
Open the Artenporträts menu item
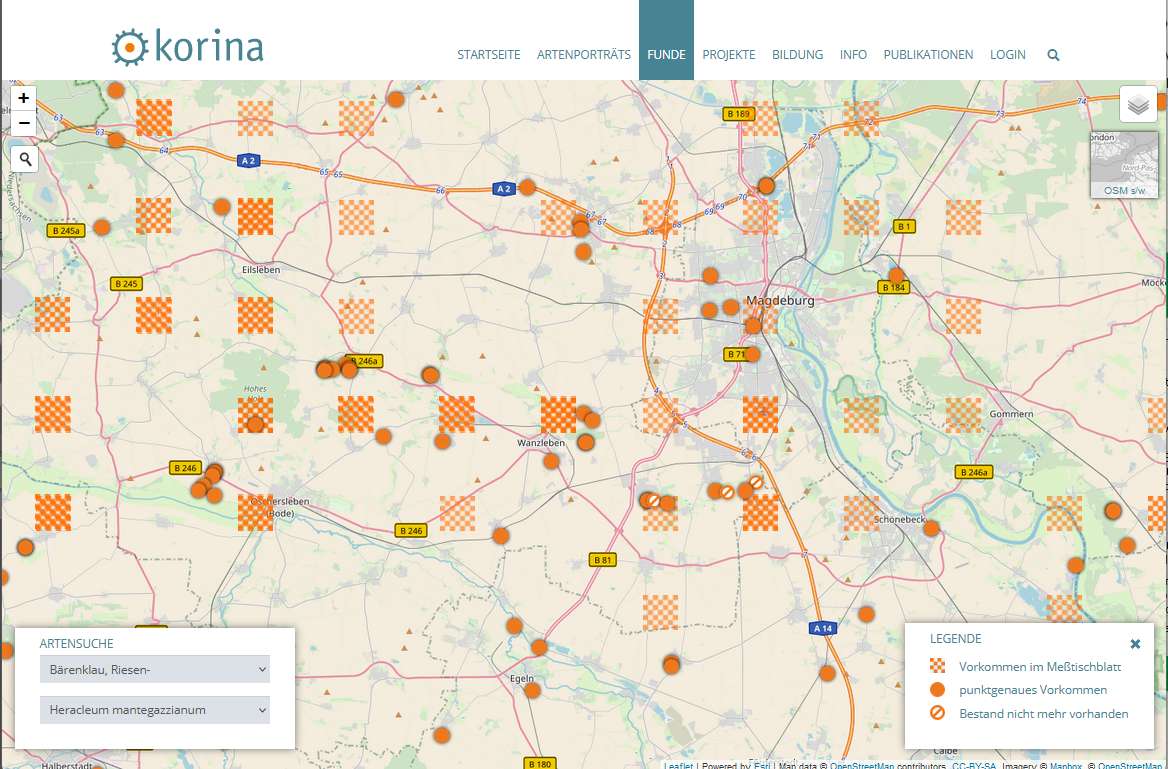point(584,55)
